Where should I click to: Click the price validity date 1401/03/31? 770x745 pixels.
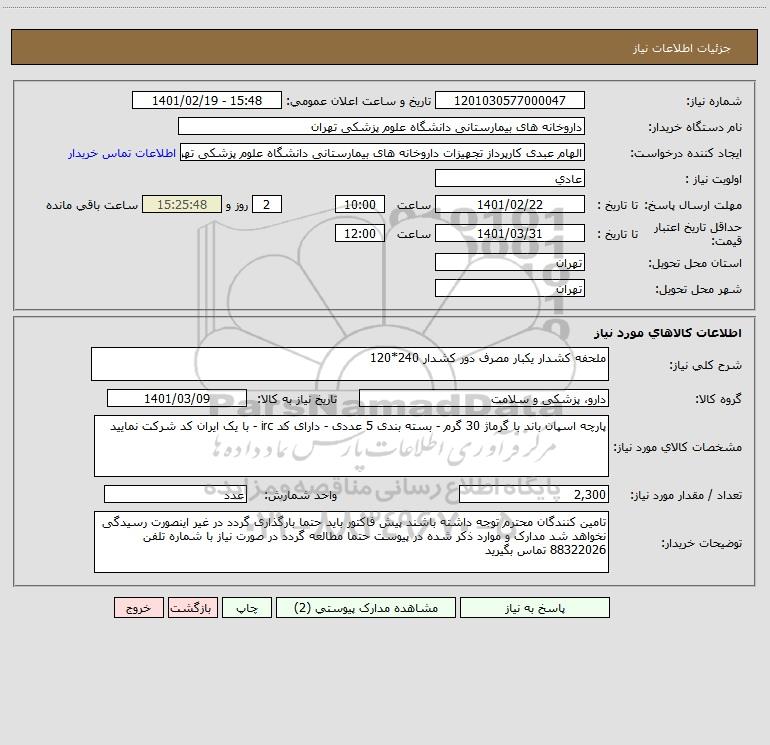tap(510, 233)
